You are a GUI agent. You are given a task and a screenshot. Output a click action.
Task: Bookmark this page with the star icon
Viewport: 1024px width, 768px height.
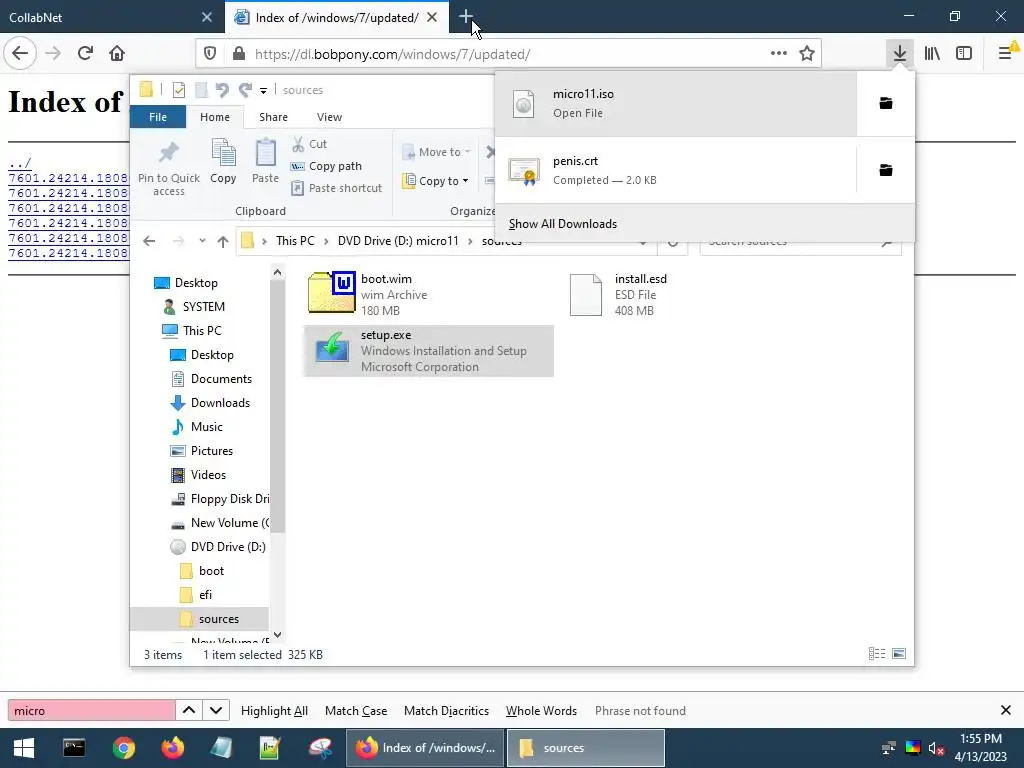tap(807, 54)
